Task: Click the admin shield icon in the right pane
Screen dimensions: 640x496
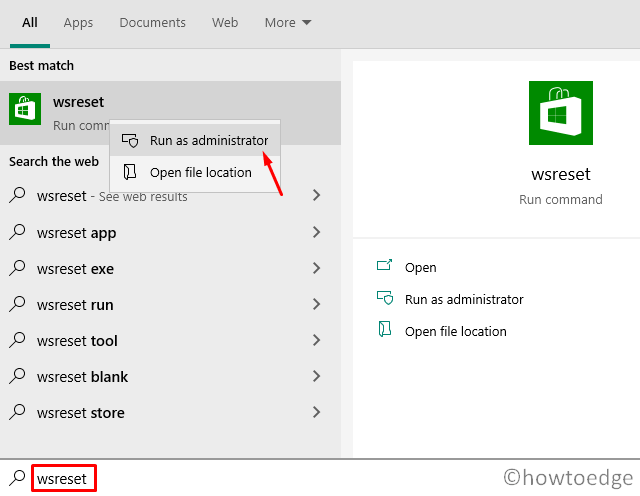Action: click(384, 299)
